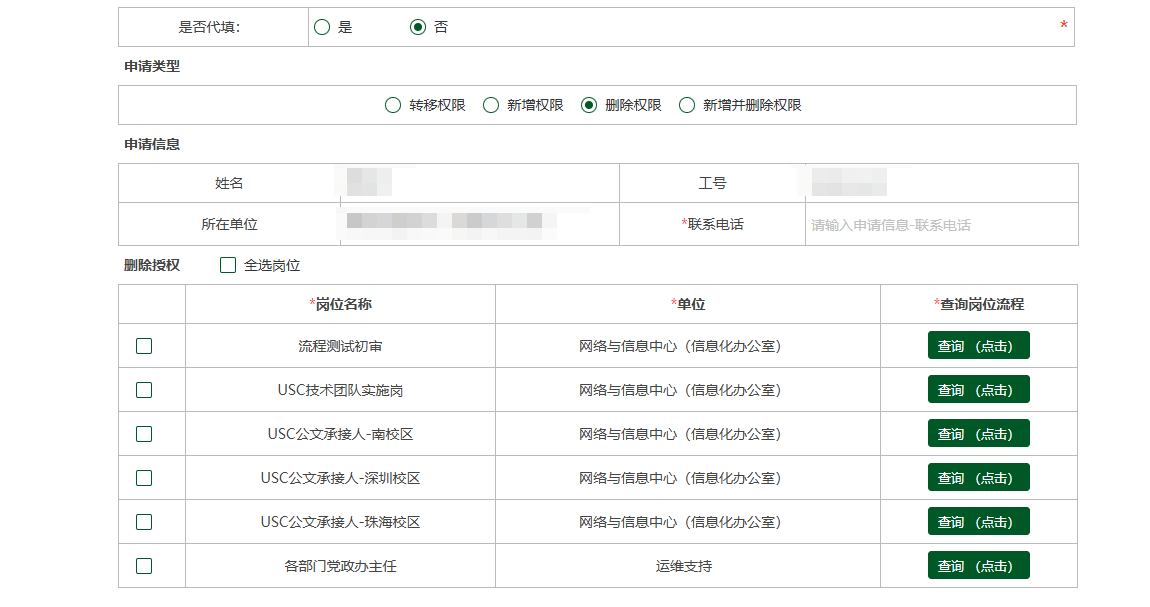Tick the USC公文承接人-南校区 row checkbox
The width and height of the screenshot is (1150, 607).
tap(144, 434)
